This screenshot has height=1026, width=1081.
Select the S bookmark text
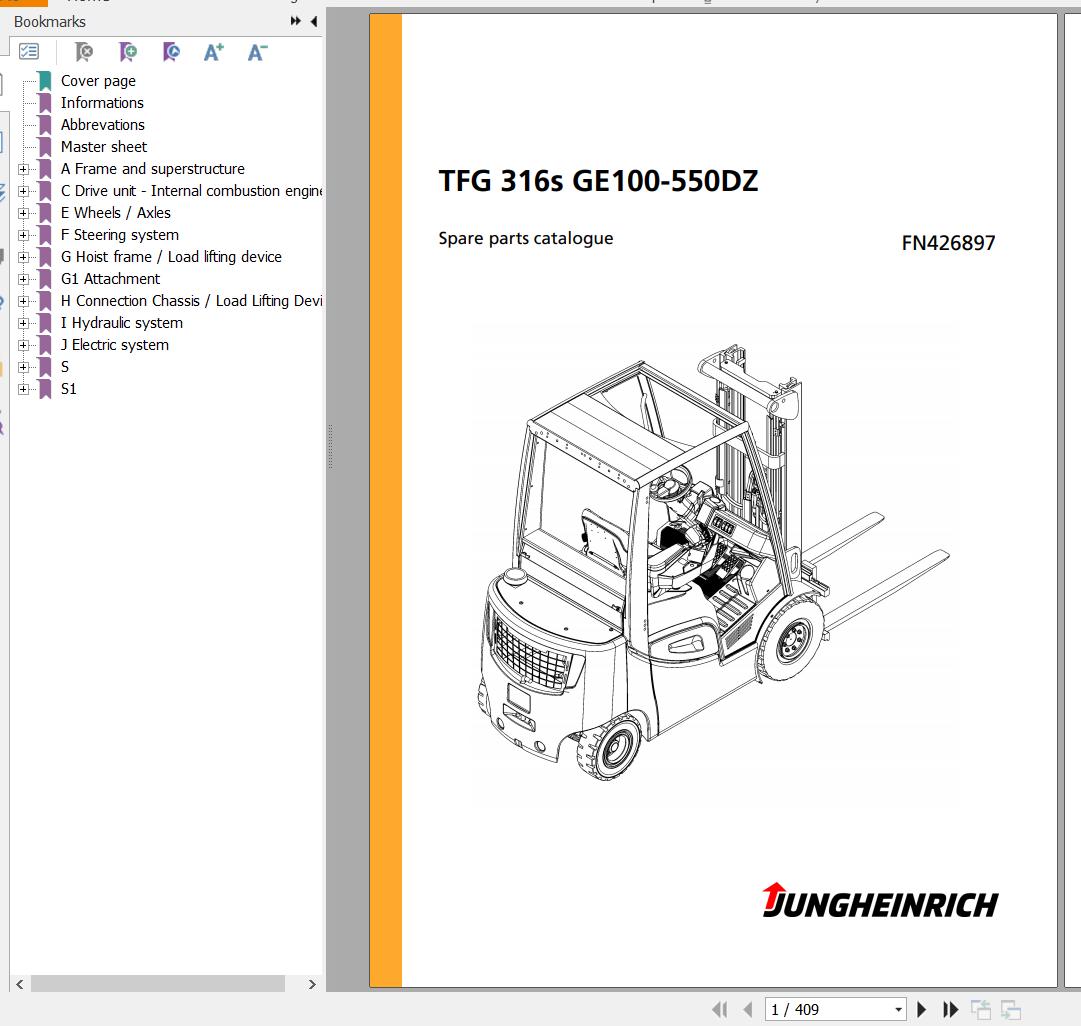(65, 368)
